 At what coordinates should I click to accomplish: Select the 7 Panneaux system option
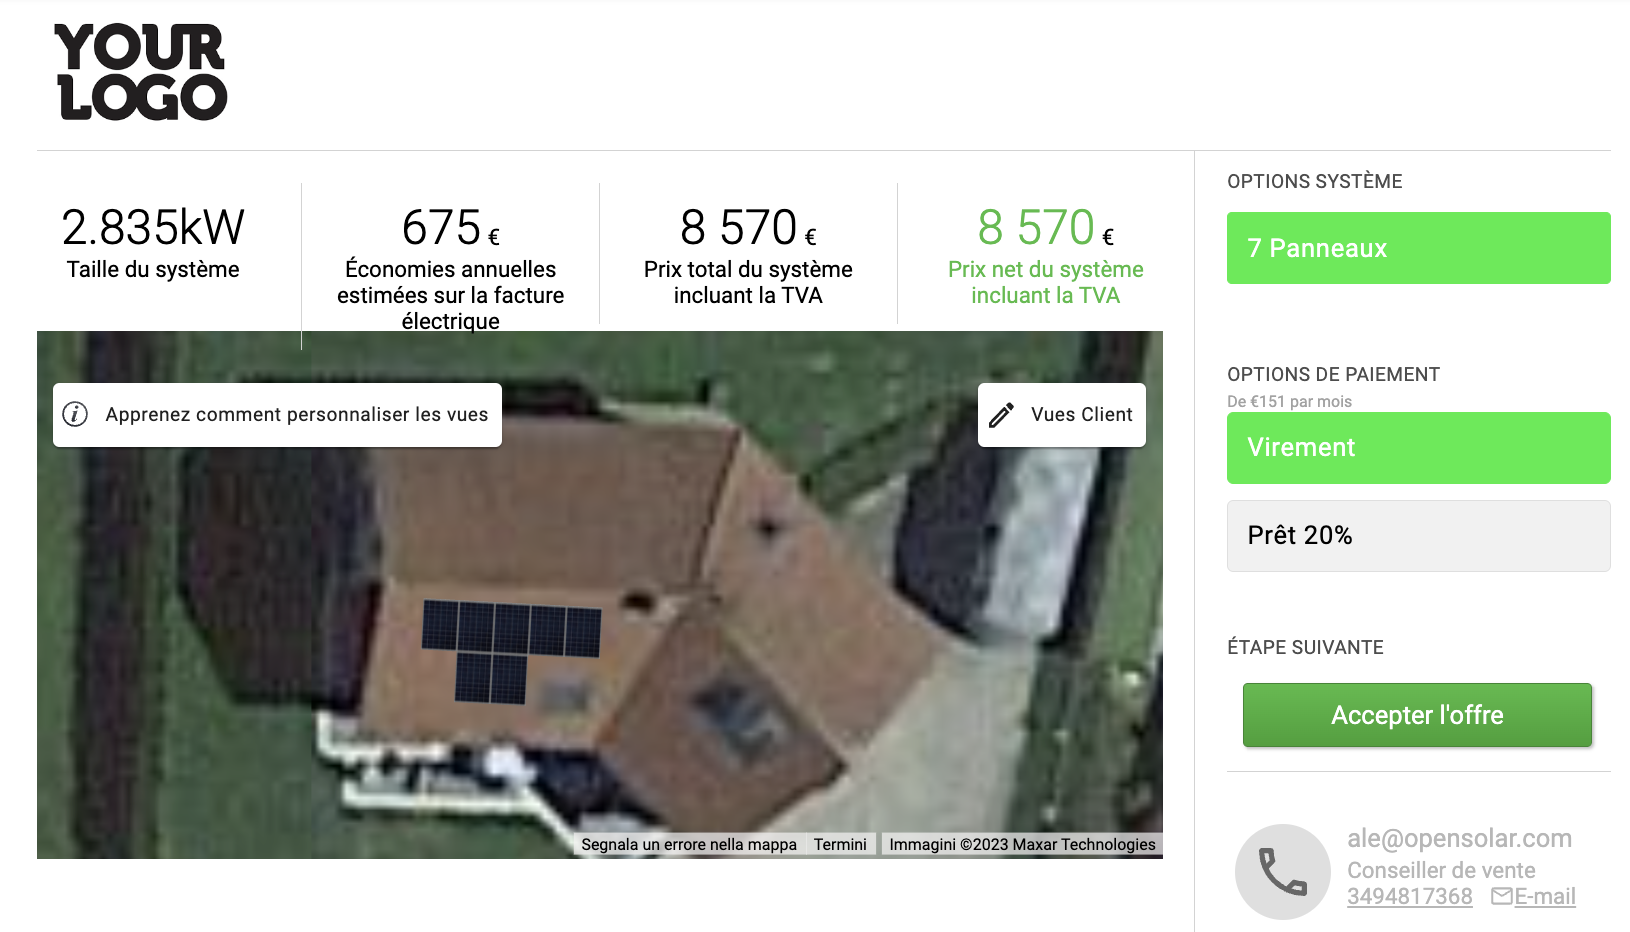[1418, 248]
